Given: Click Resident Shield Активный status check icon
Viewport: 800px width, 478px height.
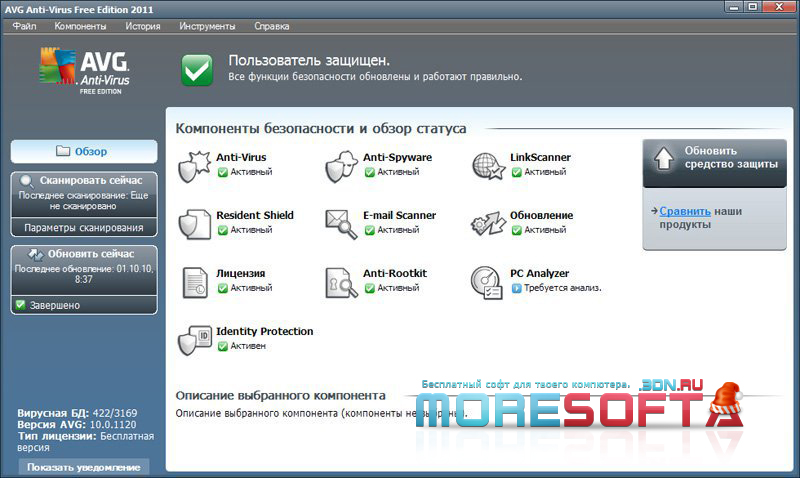Looking at the screenshot, I should (x=222, y=230).
